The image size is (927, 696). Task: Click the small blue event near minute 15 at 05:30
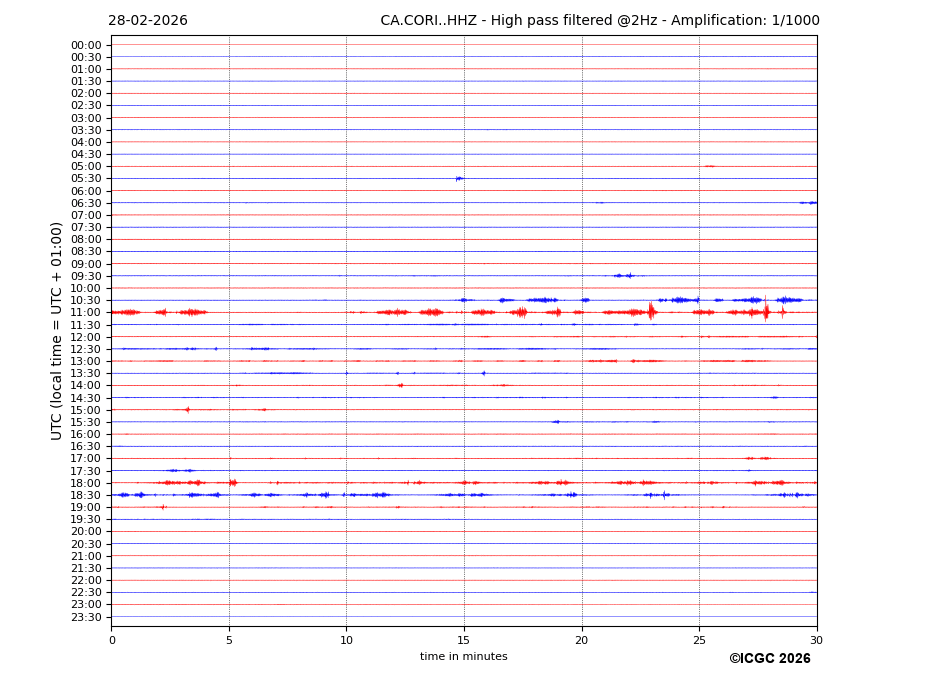coord(459,179)
